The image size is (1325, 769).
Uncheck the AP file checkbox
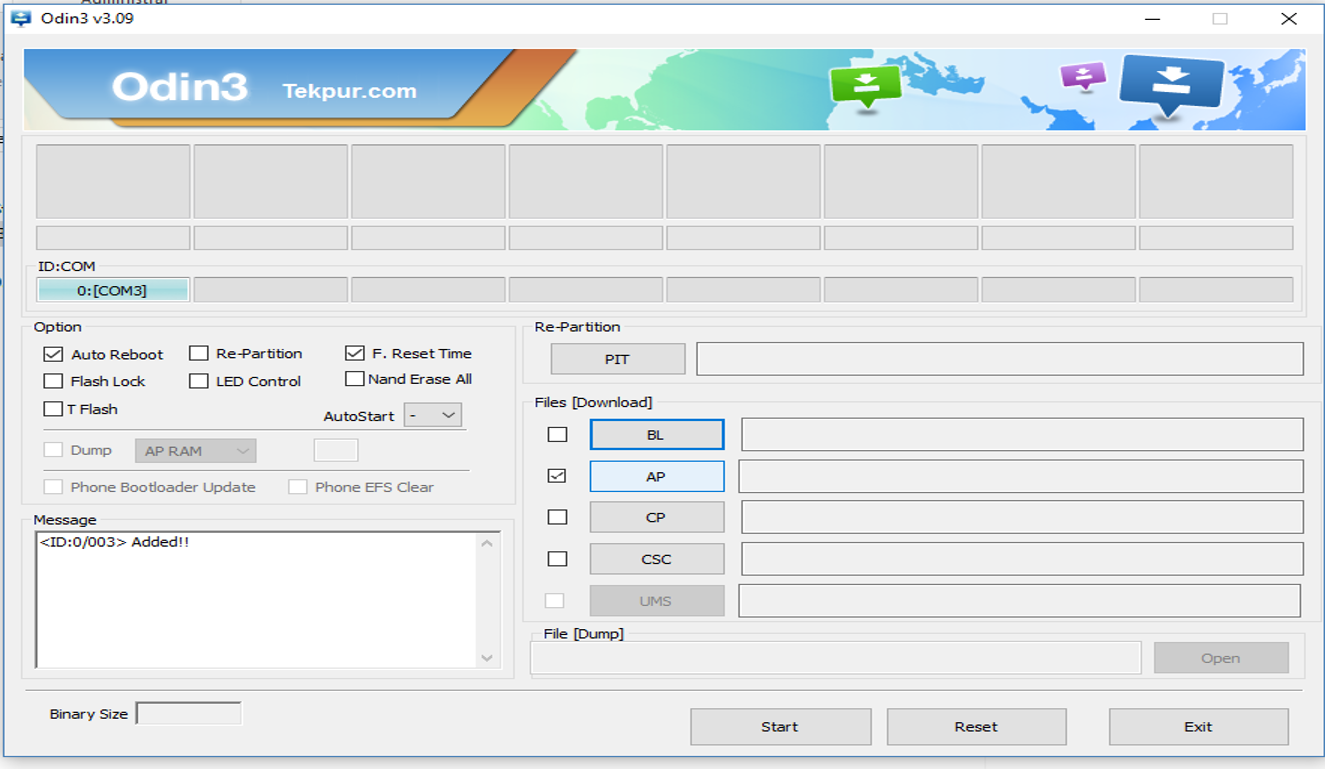557,475
